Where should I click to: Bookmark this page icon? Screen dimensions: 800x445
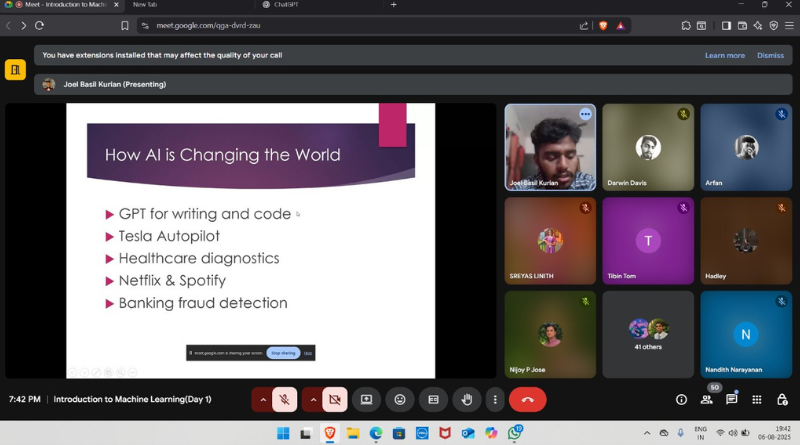(x=124, y=26)
